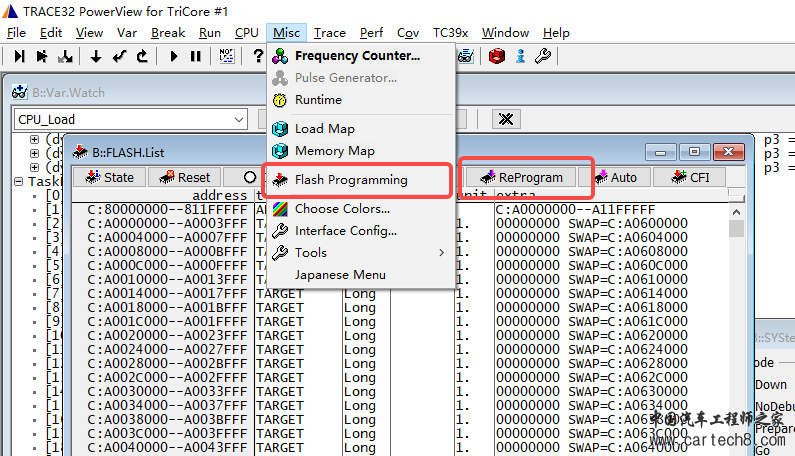Click the B::FLASH.List chip title icon
This screenshot has height=456, width=795.
(x=80, y=152)
